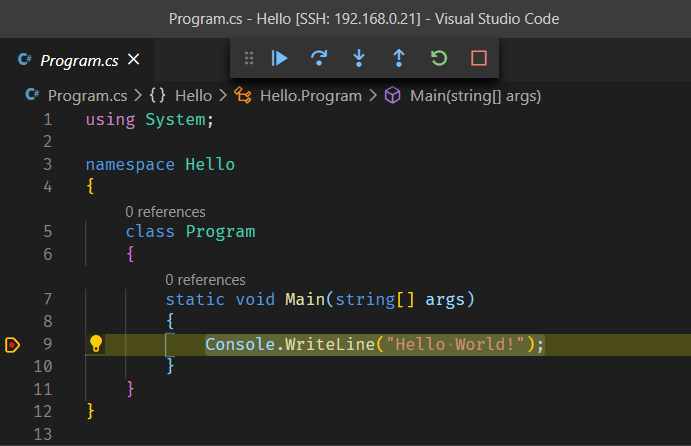This screenshot has width=691, height=446.
Task: Toggle the breakpoint on line 9
Action: coord(12,345)
